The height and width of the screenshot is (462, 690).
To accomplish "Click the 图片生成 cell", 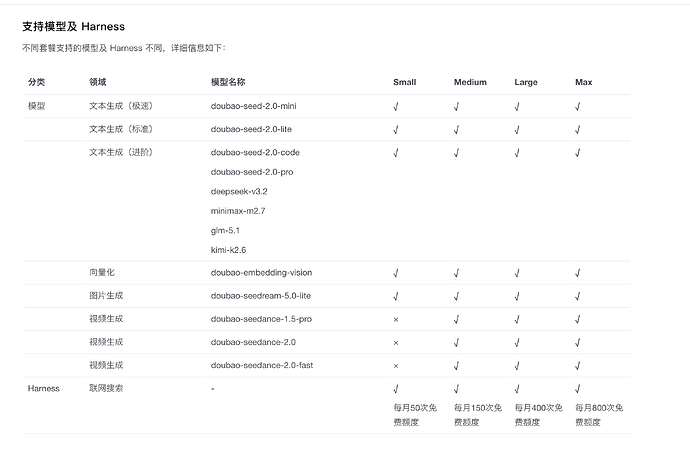I will (106, 296).
